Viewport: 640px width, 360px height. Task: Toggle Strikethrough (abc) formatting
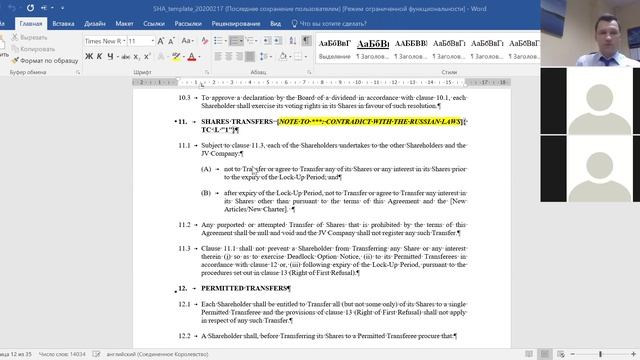point(125,57)
